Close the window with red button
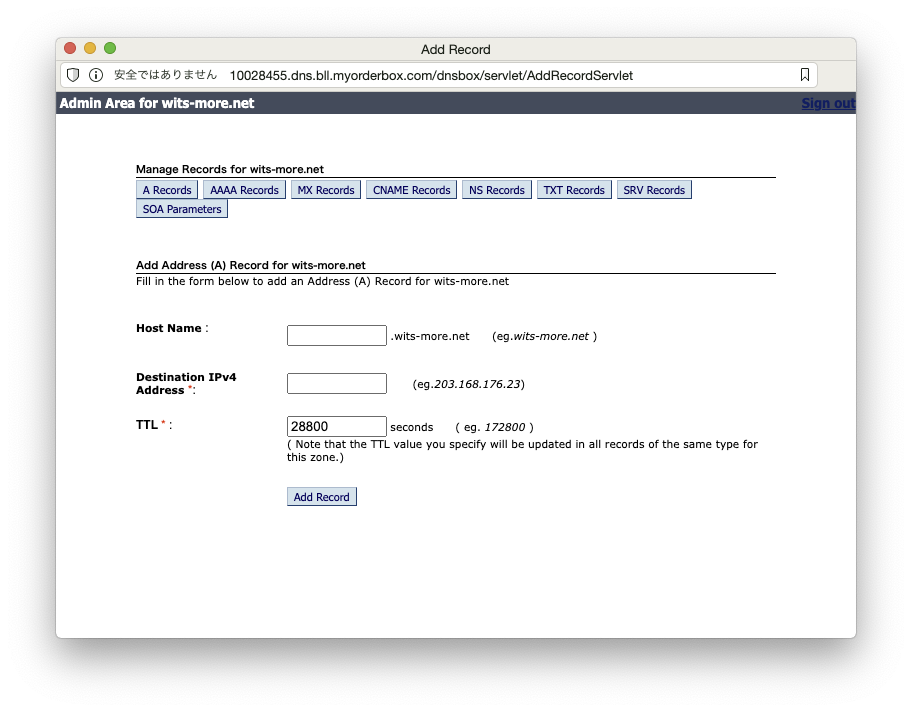The width and height of the screenshot is (912, 712). (x=70, y=48)
